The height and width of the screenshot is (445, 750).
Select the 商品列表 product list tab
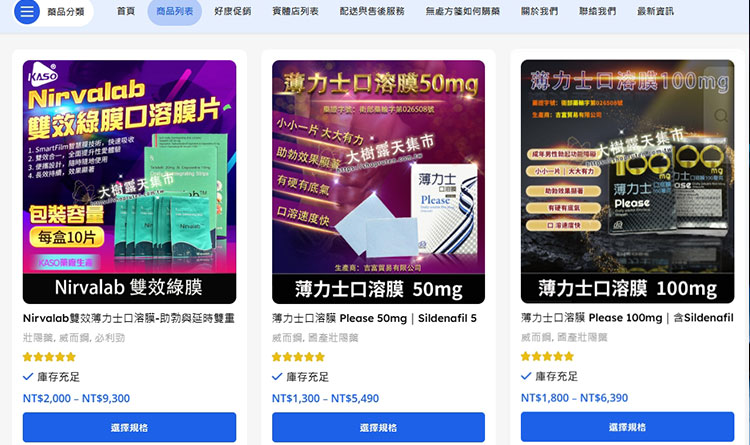[175, 11]
